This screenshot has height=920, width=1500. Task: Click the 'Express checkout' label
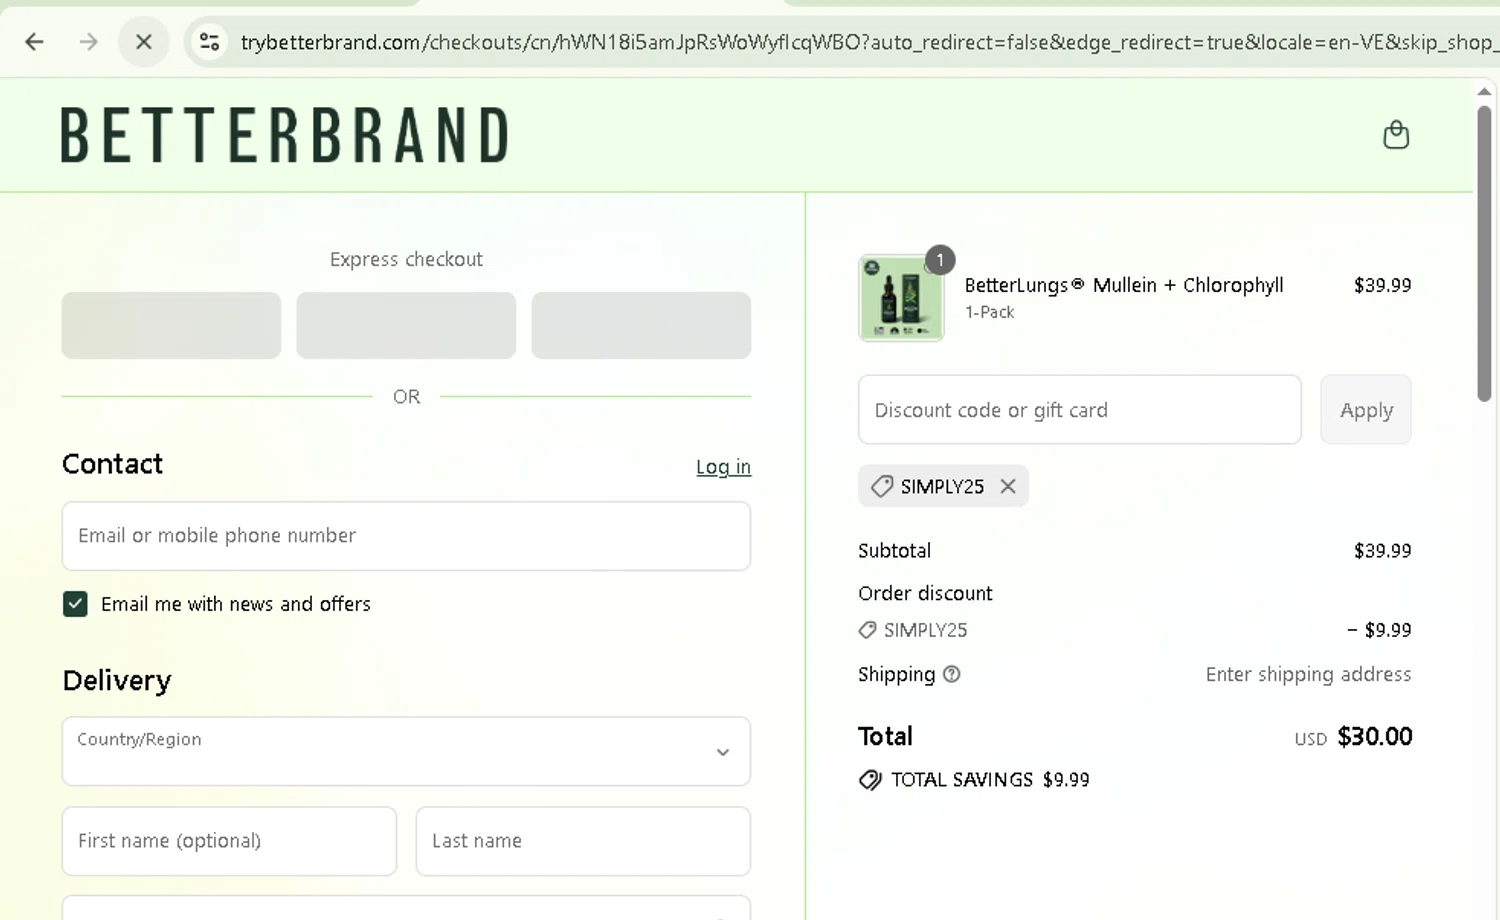[x=406, y=259]
